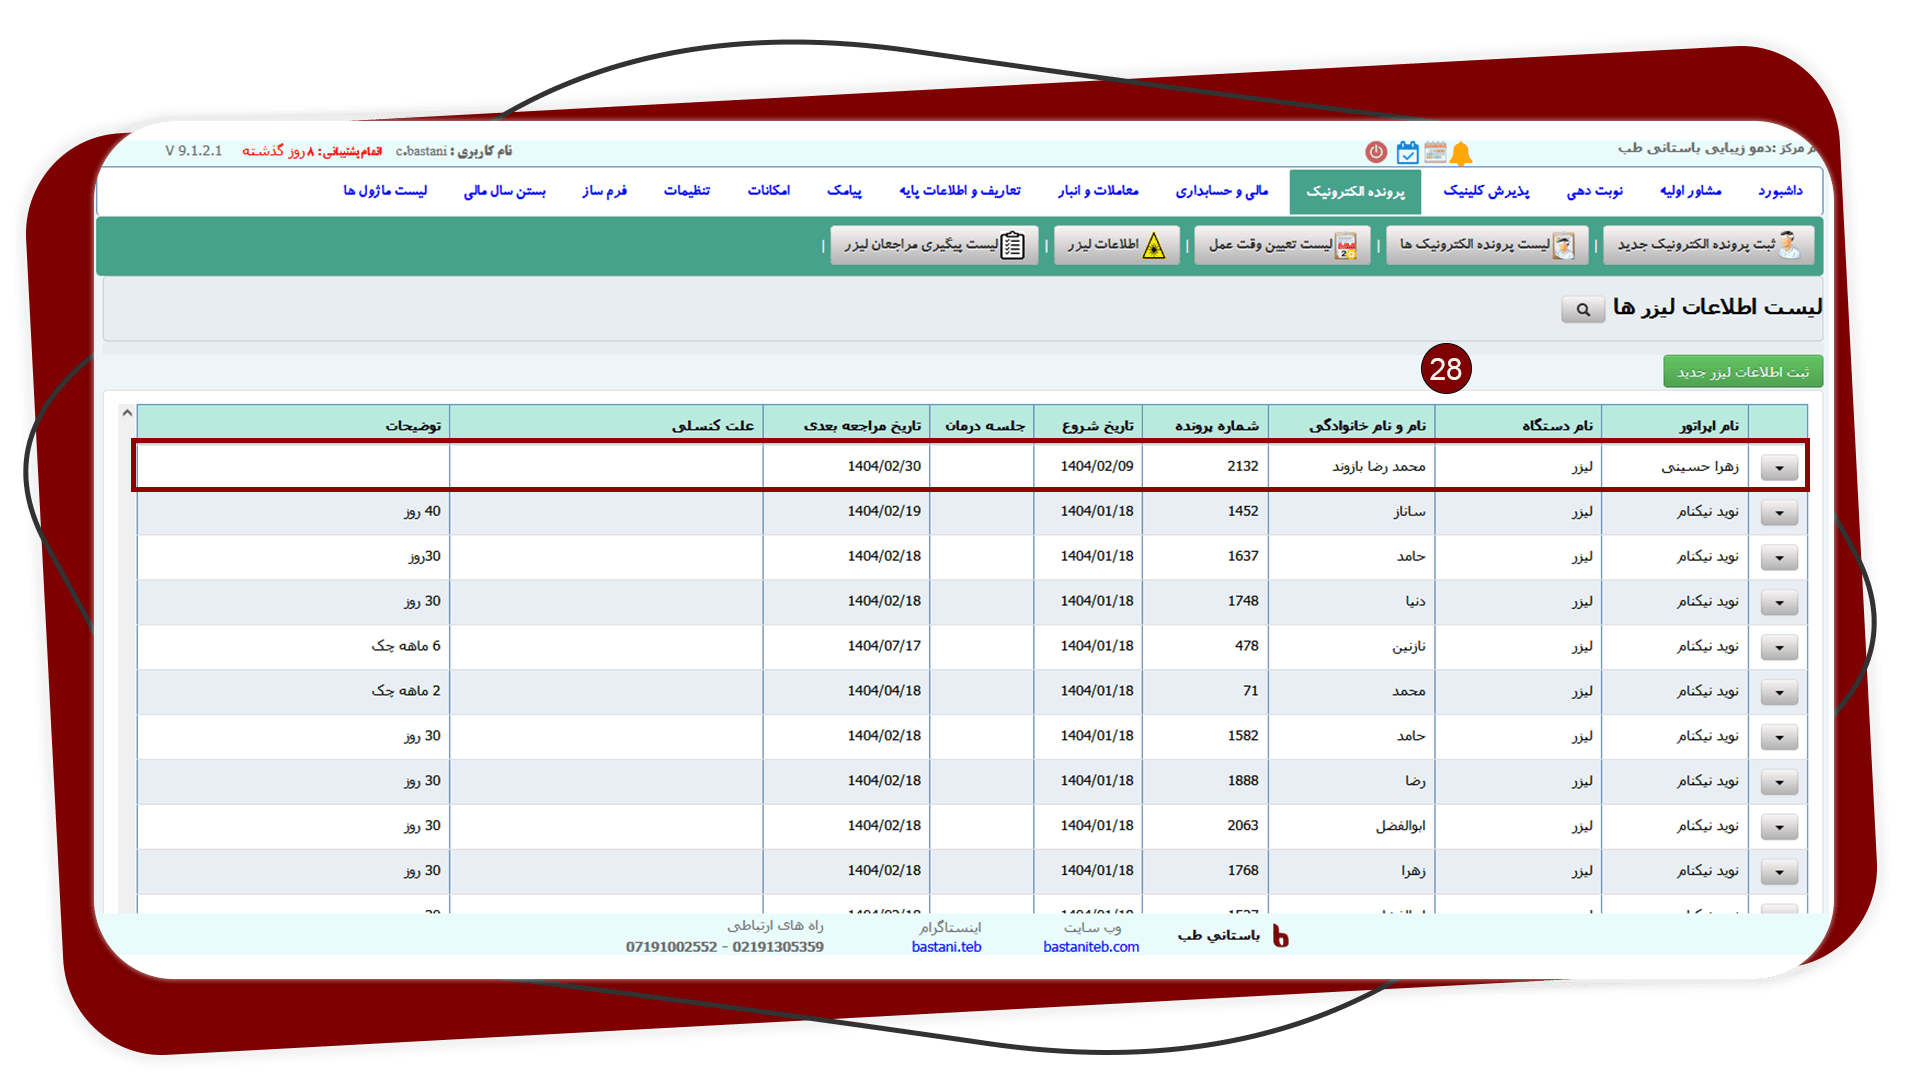Click لیست پرونده الکترونیک ها button
1920x1080 pixels.
pyautogui.click(x=1487, y=245)
